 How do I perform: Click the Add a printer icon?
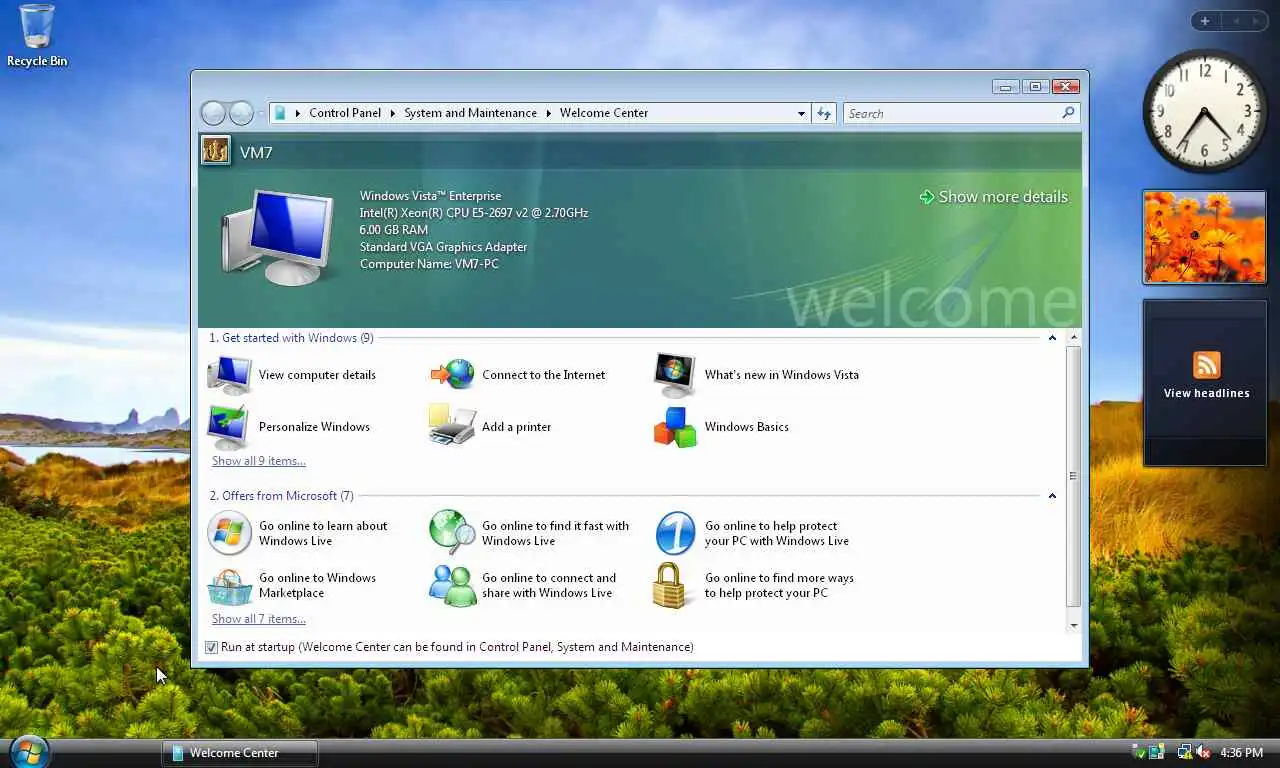tap(452, 426)
